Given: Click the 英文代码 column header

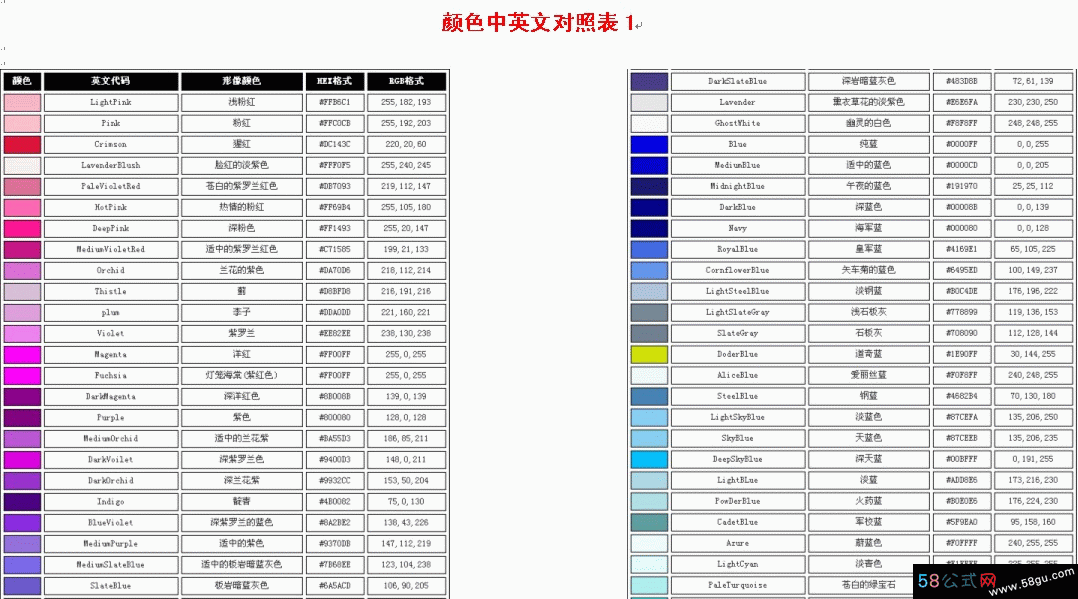Looking at the screenshot, I should (x=111, y=81).
